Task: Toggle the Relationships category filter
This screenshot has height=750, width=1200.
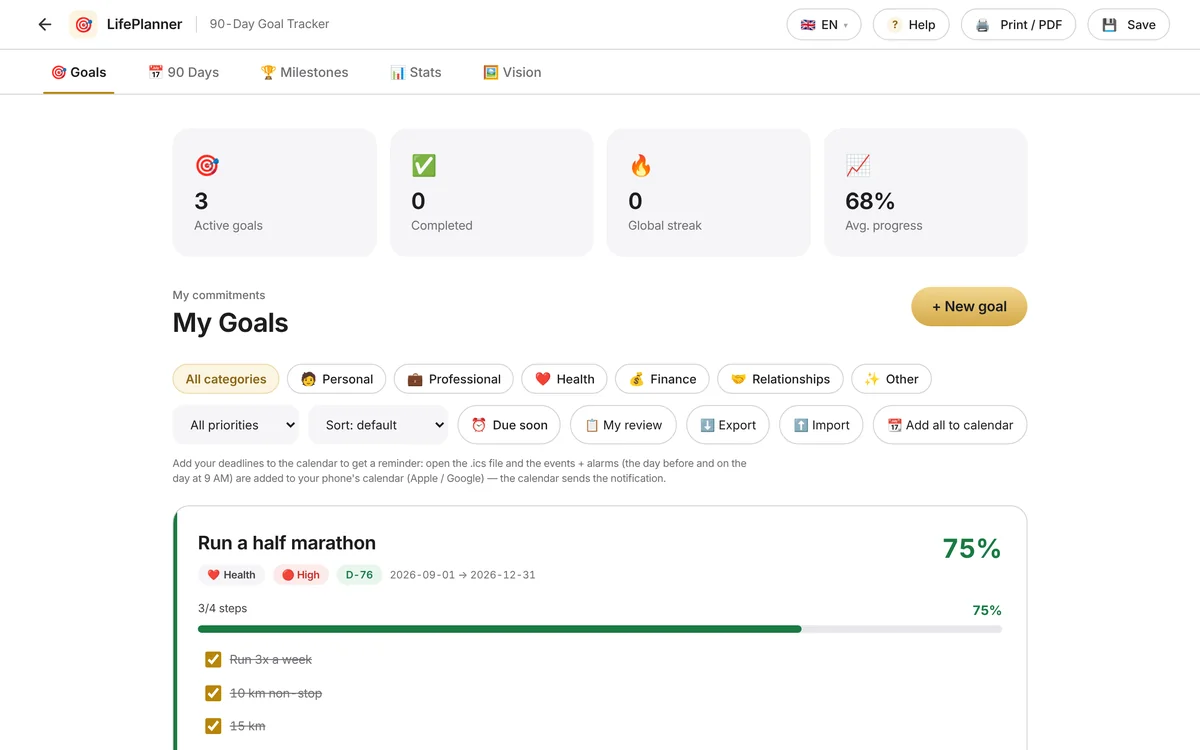Action: click(x=780, y=379)
